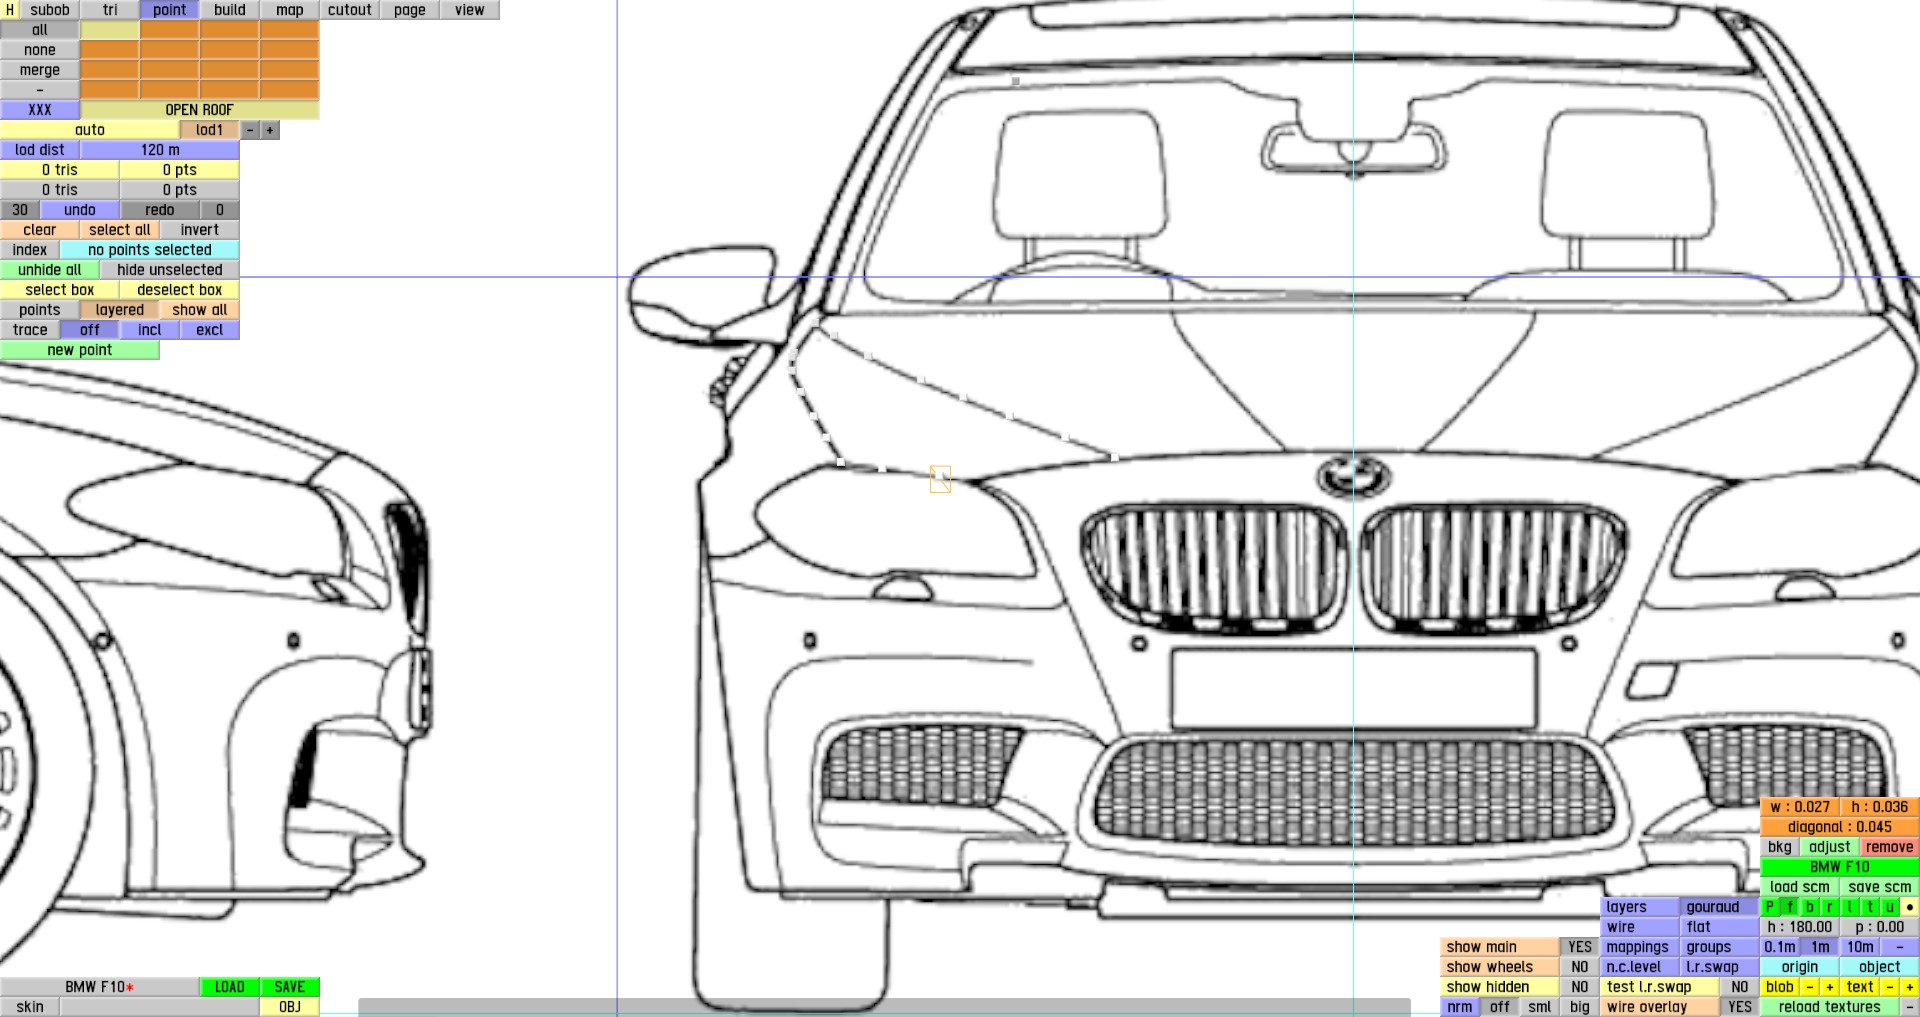Choose 'show all' points display
Image resolution: width=1920 pixels, height=1017 pixels.
click(200, 310)
